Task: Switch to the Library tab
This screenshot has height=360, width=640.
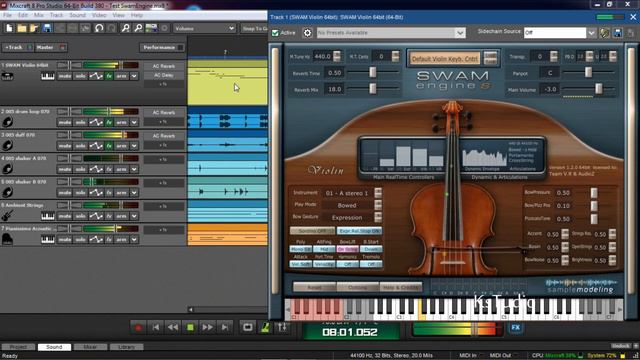Action: tap(127, 347)
